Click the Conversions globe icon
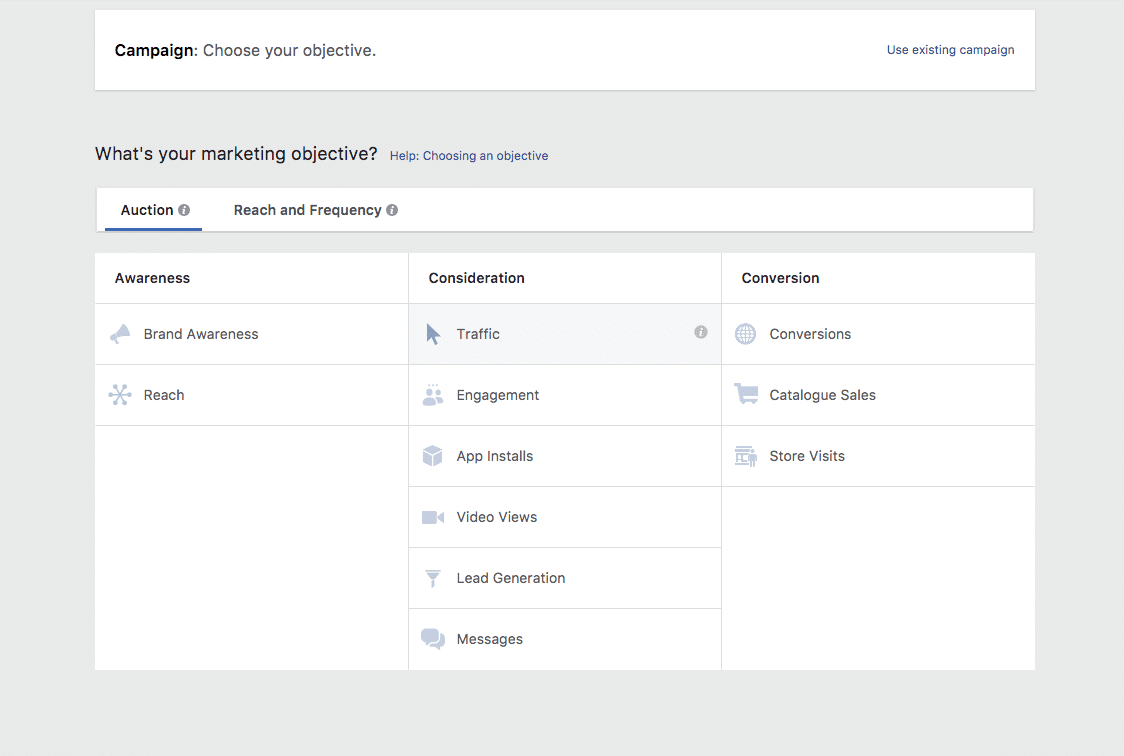1124x756 pixels. click(746, 334)
